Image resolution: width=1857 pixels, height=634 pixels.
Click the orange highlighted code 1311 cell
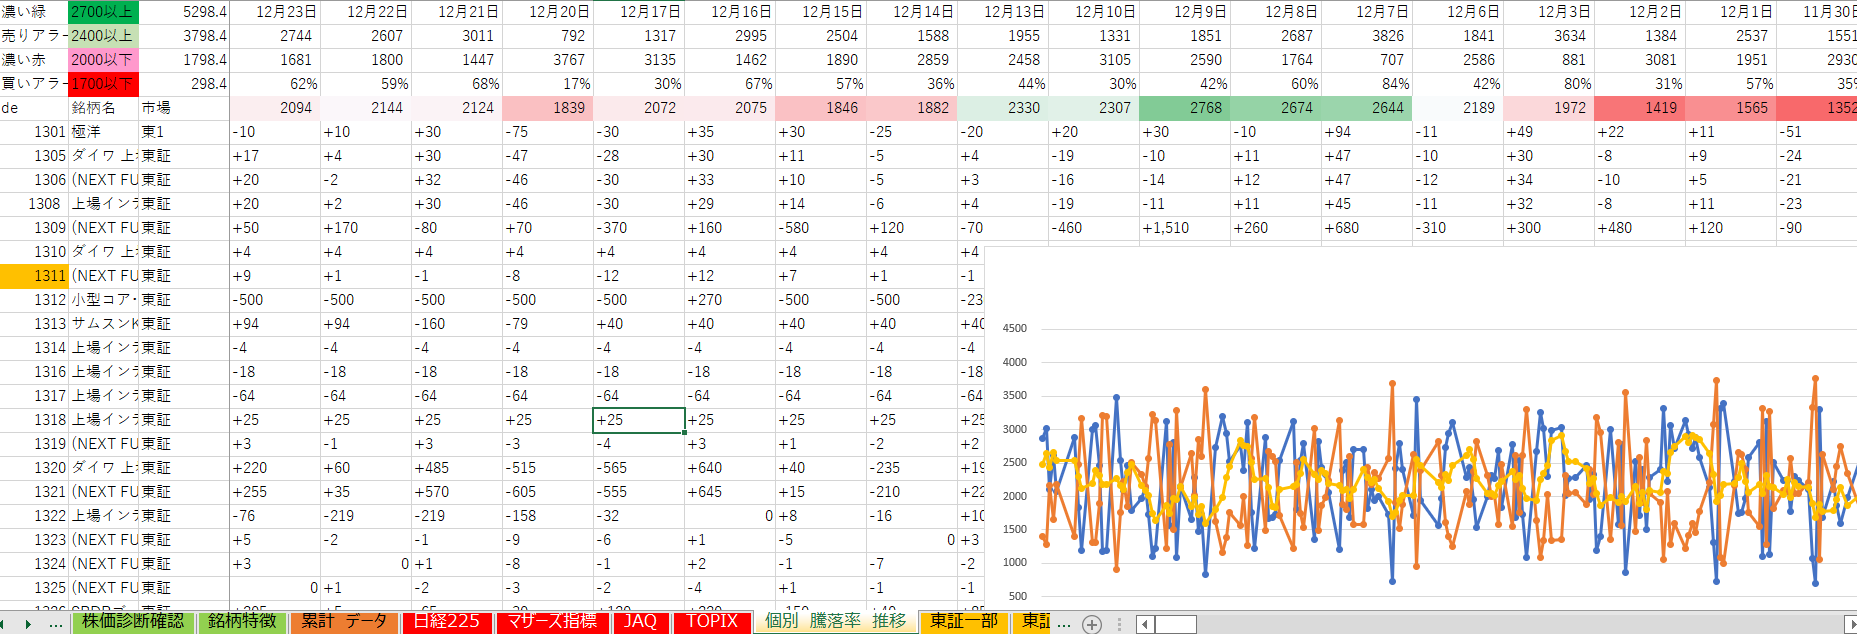click(x=35, y=276)
